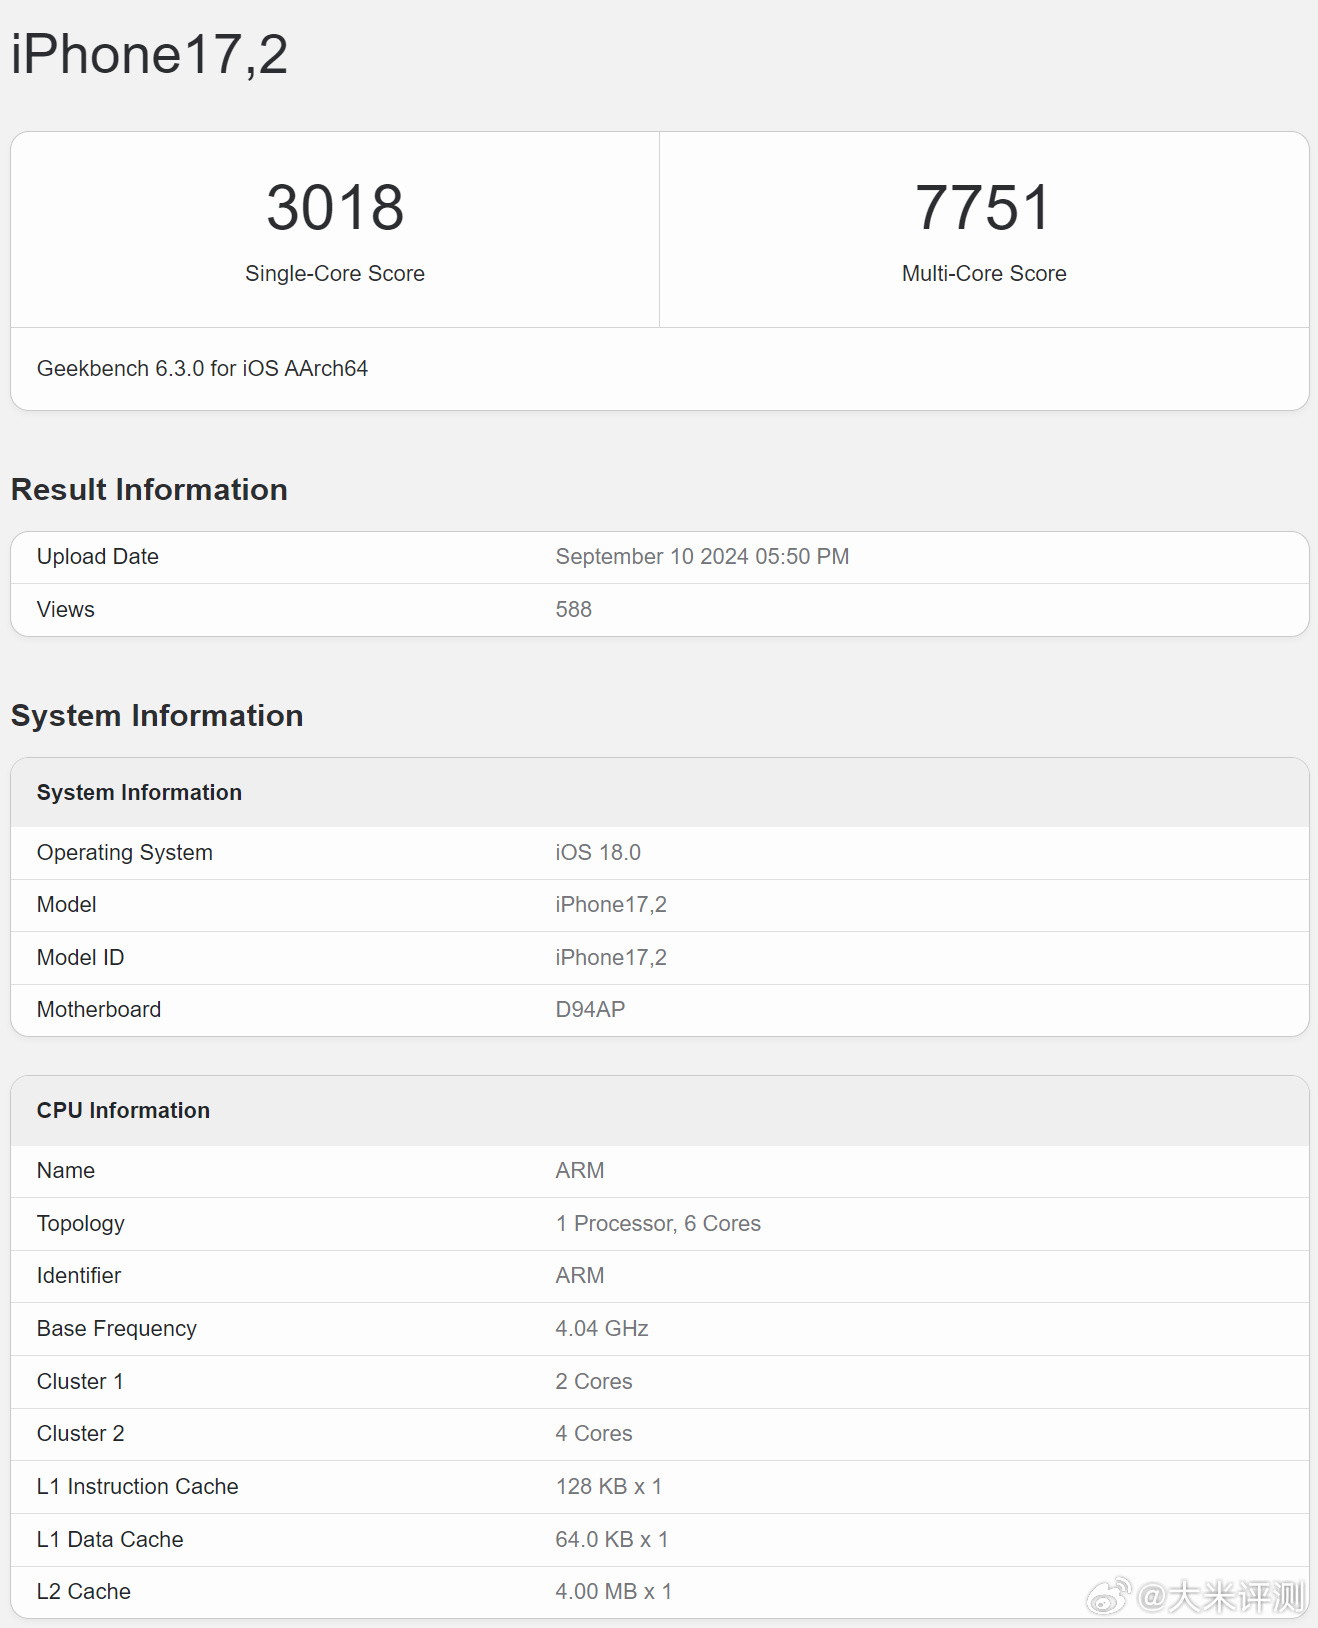The image size is (1318, 1628).
Task: Click the Operating System row label
Action: pos(125,853)
